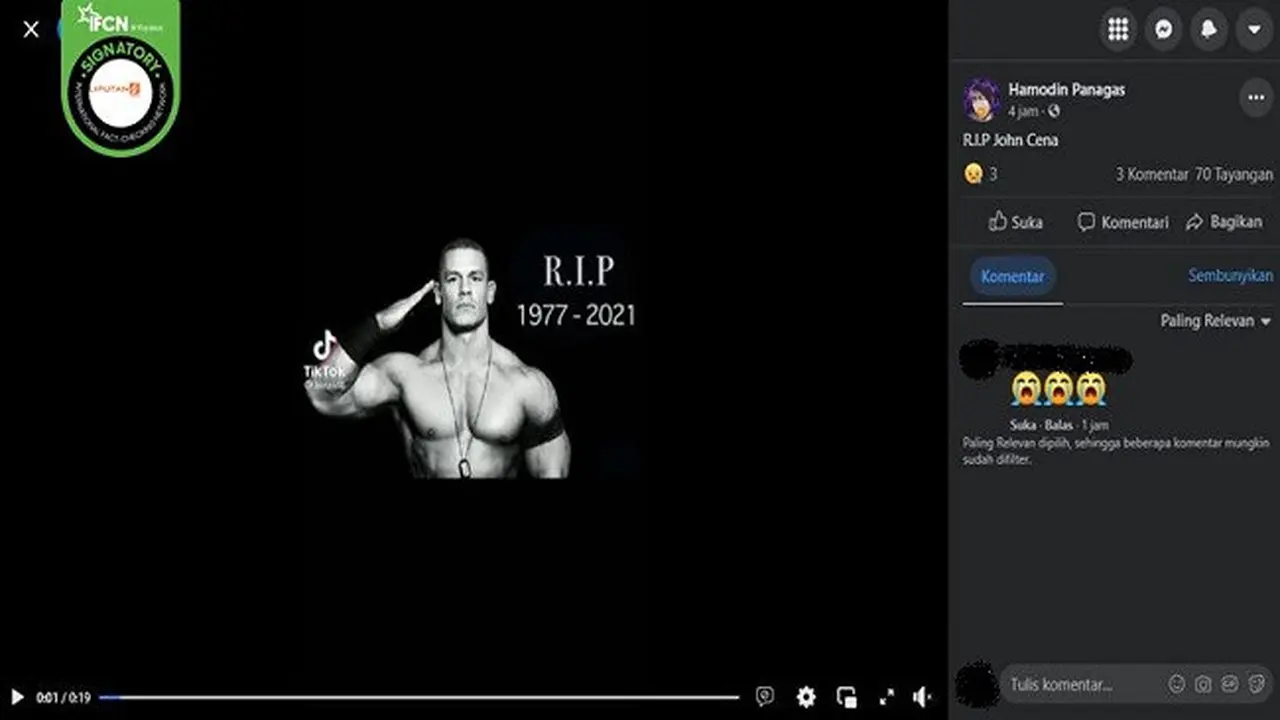This screenshot has height=720, width=1280.
Task: Open post options via the three-dot menu
Action: 1255,97
